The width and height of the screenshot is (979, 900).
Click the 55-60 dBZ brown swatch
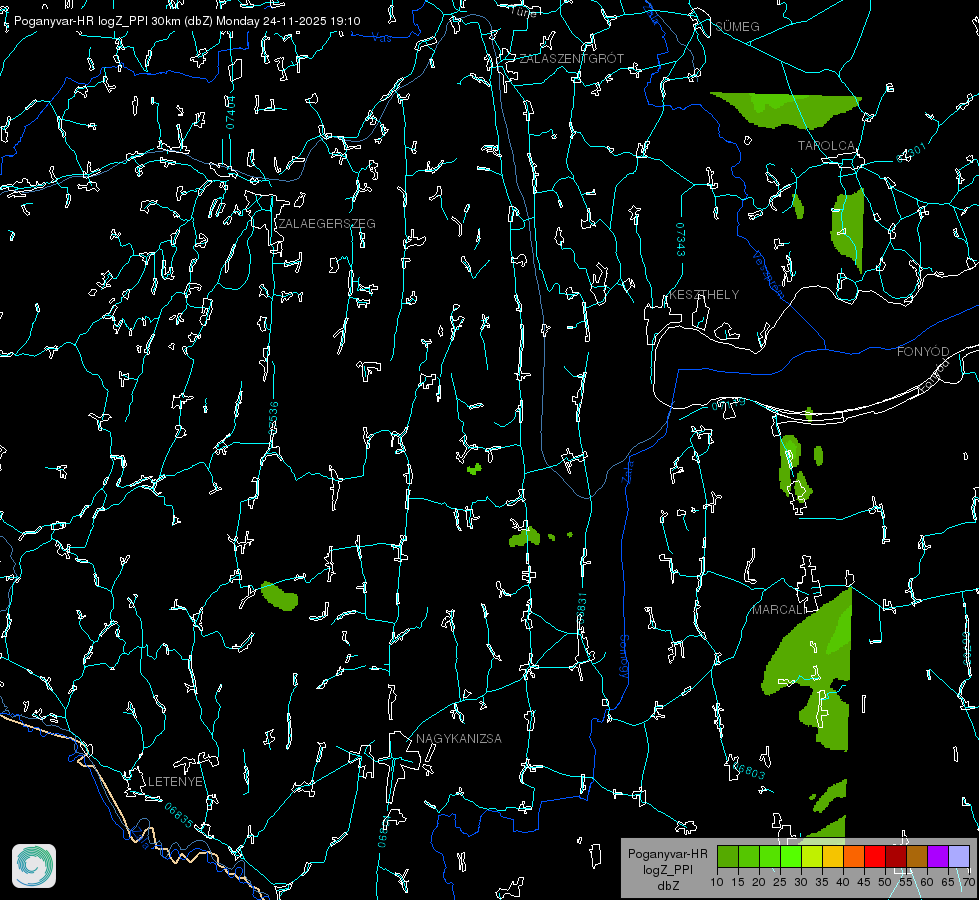click(917, 857)
